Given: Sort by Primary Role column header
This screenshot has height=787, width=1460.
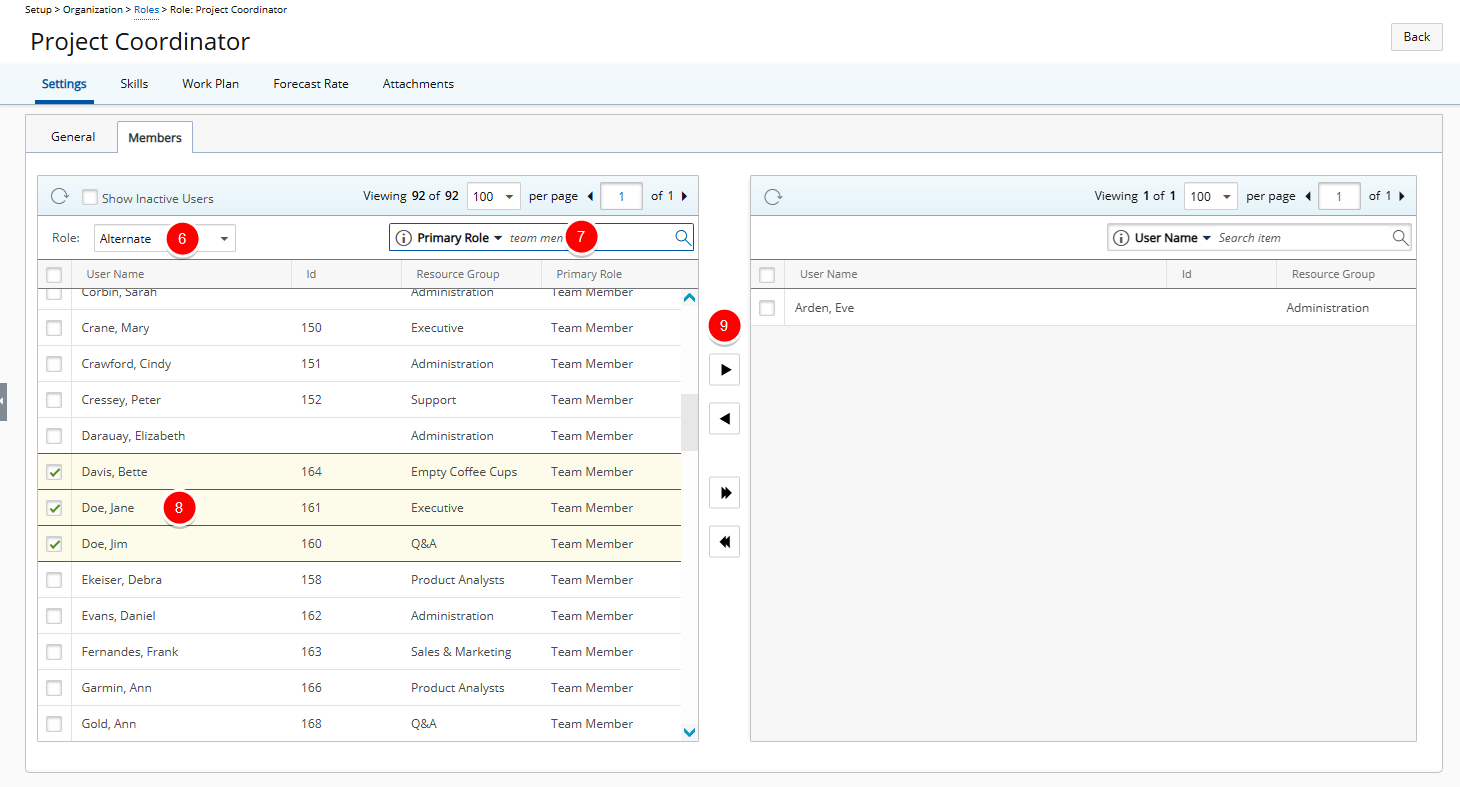Looking at the screenshot, I should point(589,274).
